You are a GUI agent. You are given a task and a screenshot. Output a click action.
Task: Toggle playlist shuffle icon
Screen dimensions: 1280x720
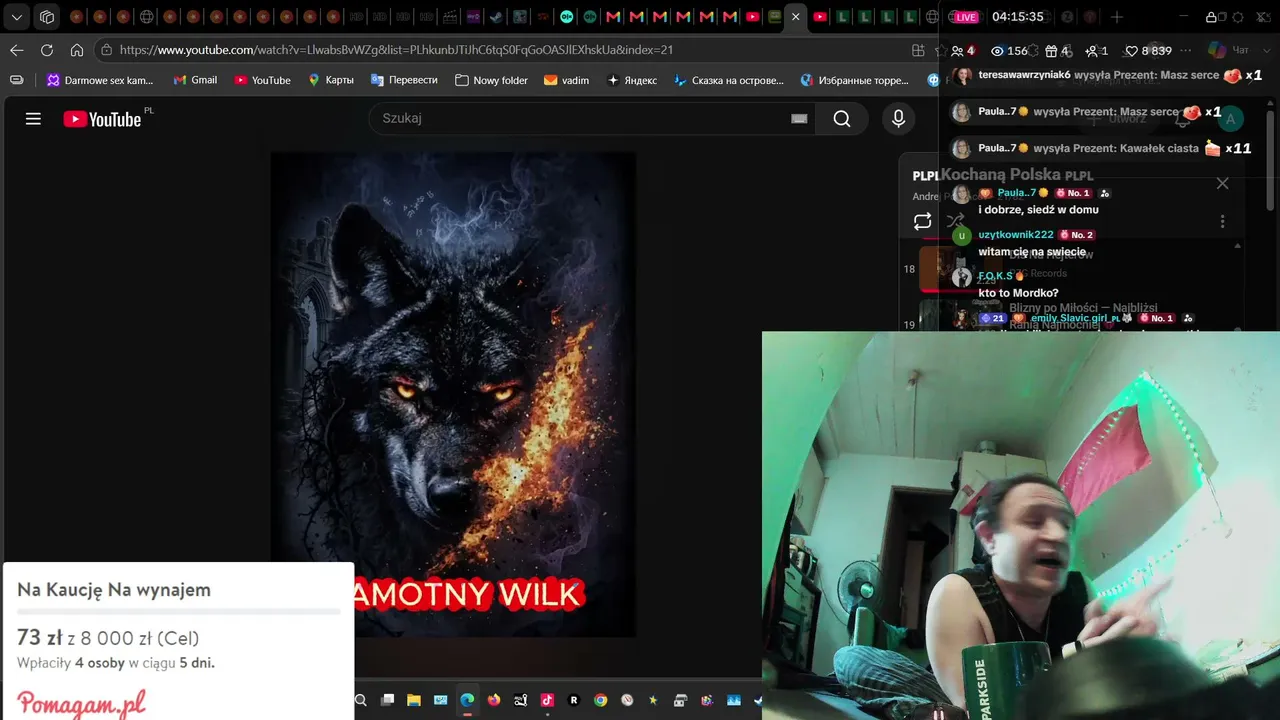coord(955,221)
